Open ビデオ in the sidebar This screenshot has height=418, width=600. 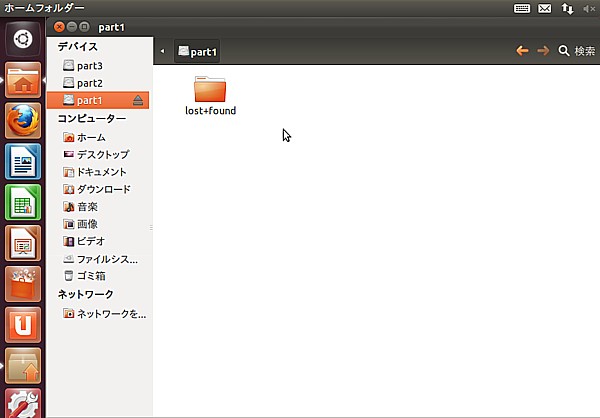pos(98,241)
